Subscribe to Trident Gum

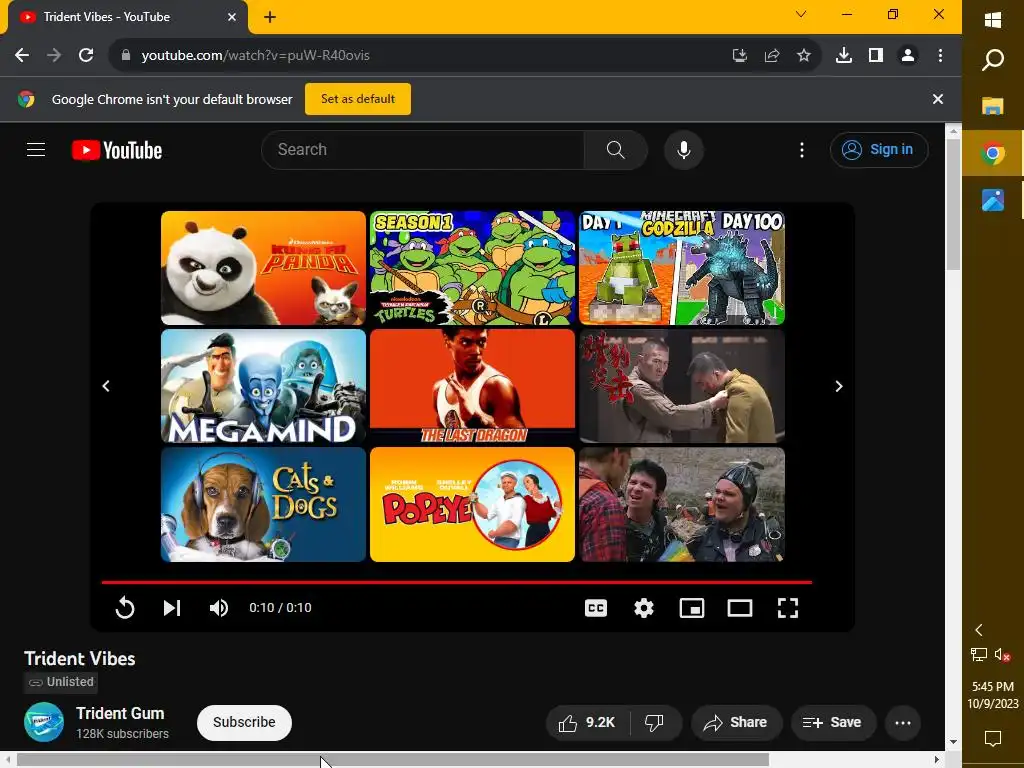244,722
